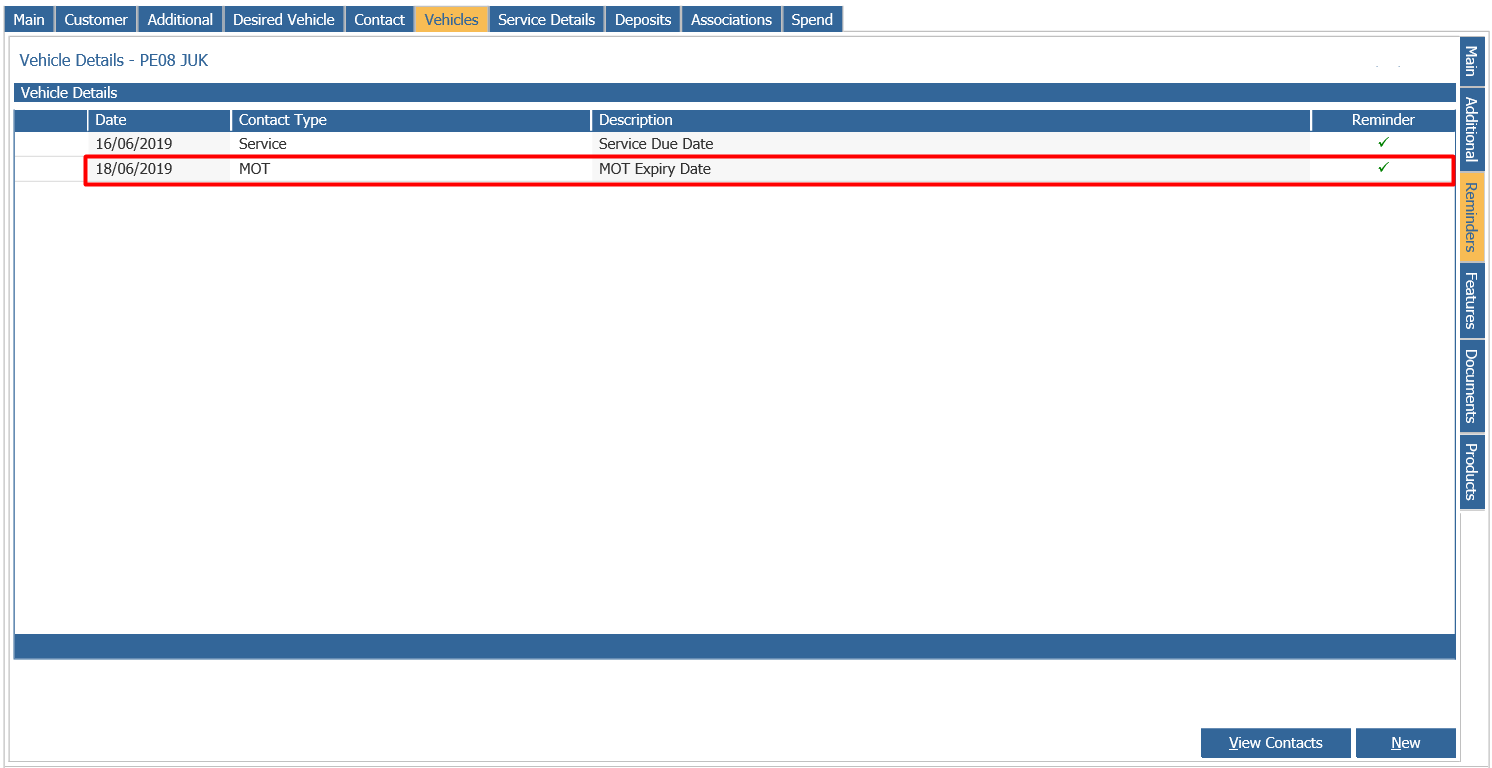Open the Additional top tab
1492x768 pixels.
(x=180, y=19)
